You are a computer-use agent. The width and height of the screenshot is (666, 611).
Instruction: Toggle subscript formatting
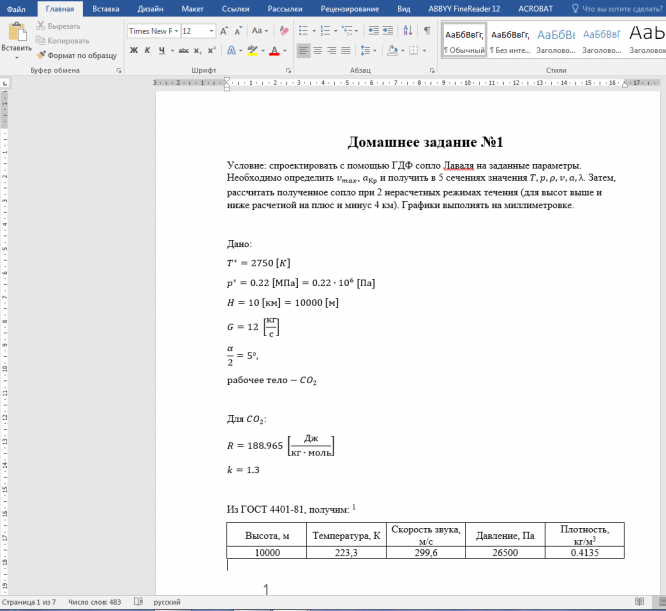(198, 51)
